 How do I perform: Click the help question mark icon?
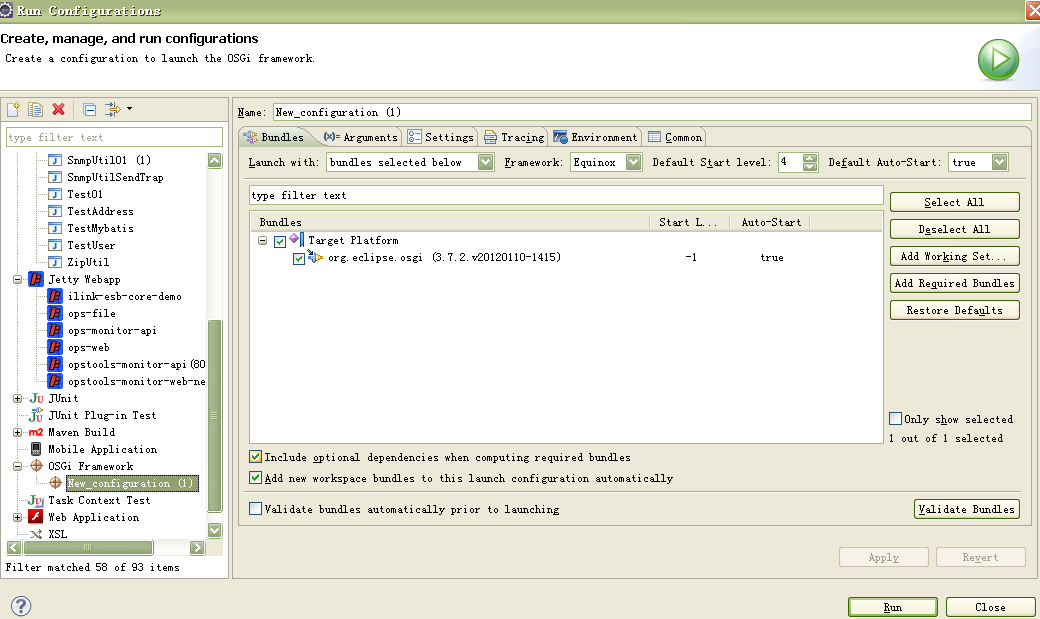click(21, 606)
